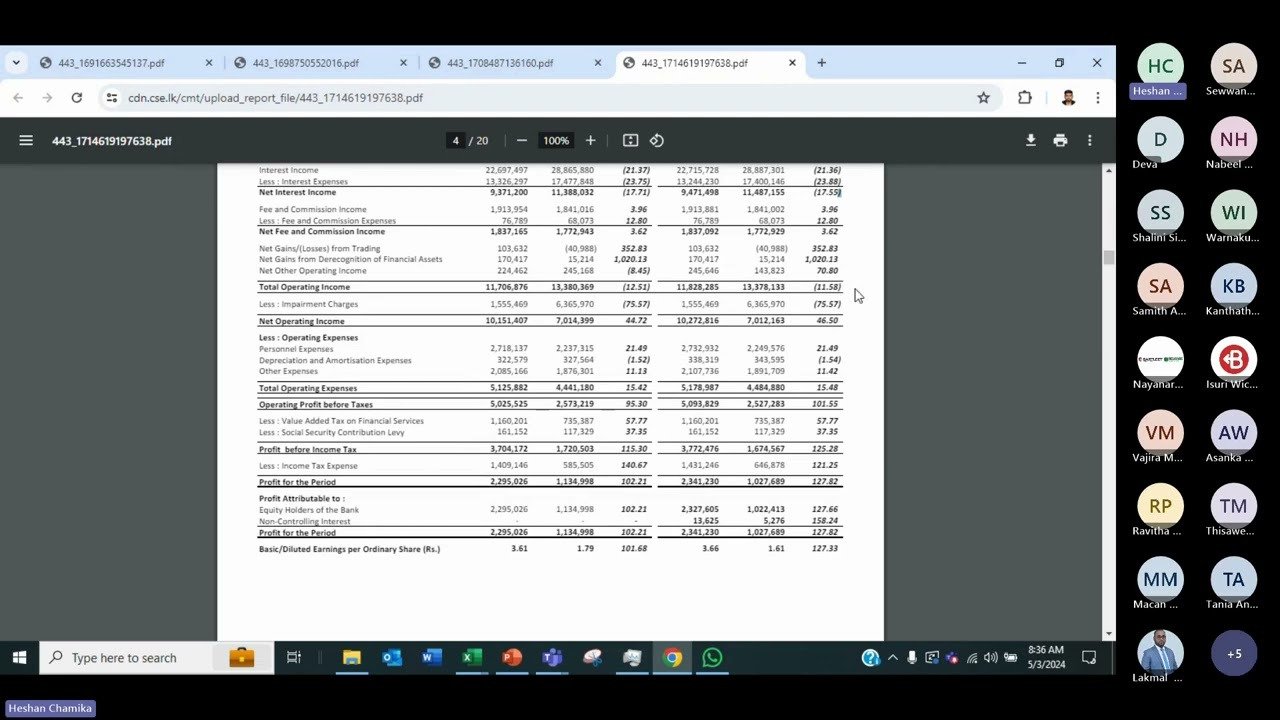Bookmark this page with the star
Viewport: 1280px width, 720px height.
983,97
